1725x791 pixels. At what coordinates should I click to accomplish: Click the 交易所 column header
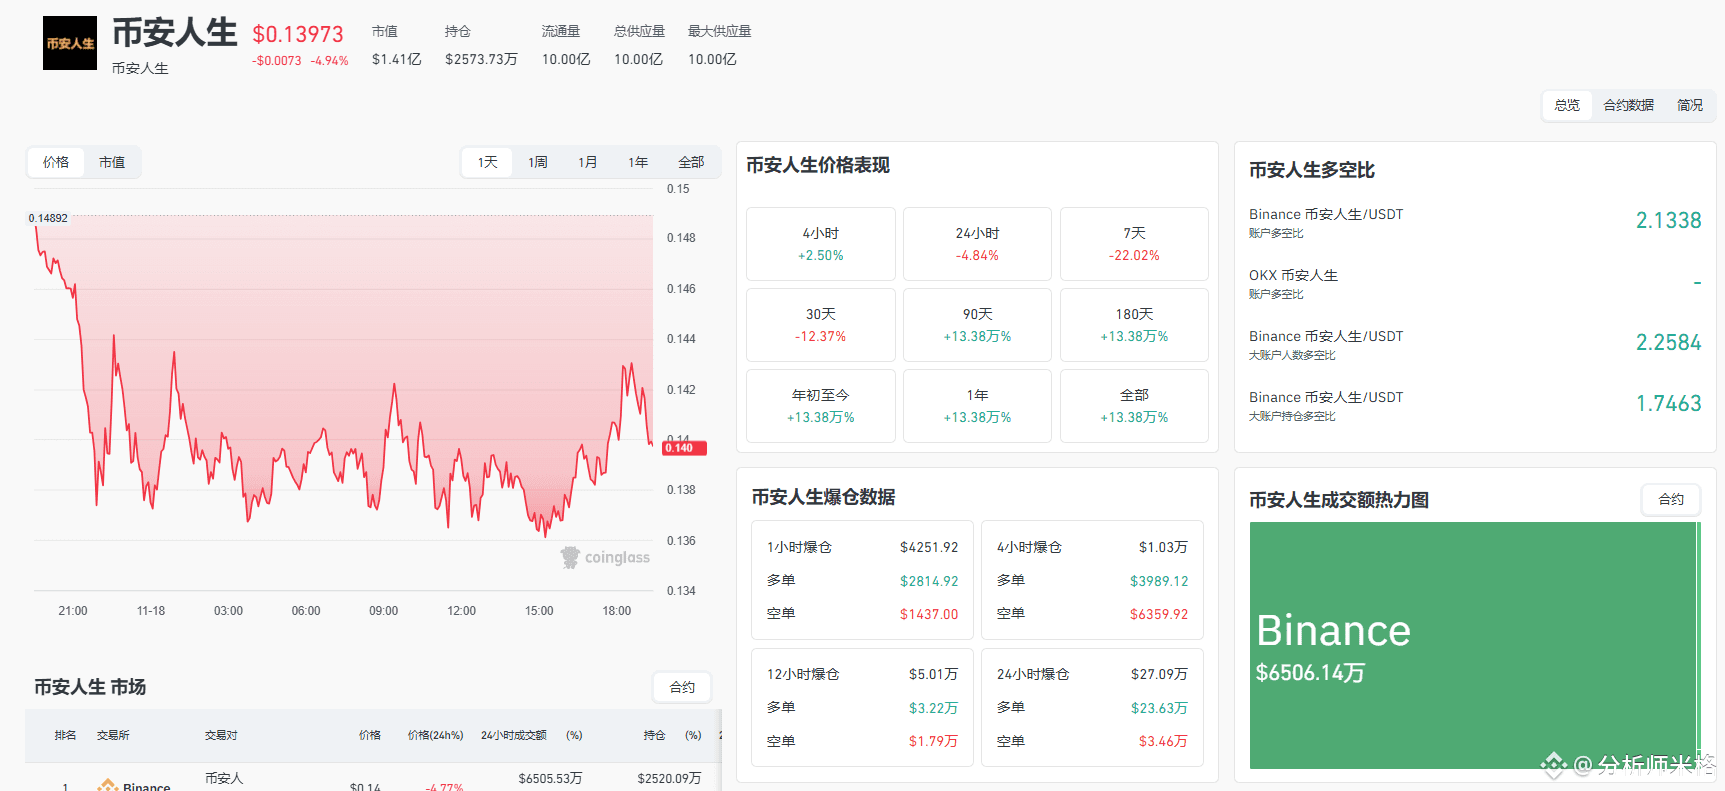point(113,735)
